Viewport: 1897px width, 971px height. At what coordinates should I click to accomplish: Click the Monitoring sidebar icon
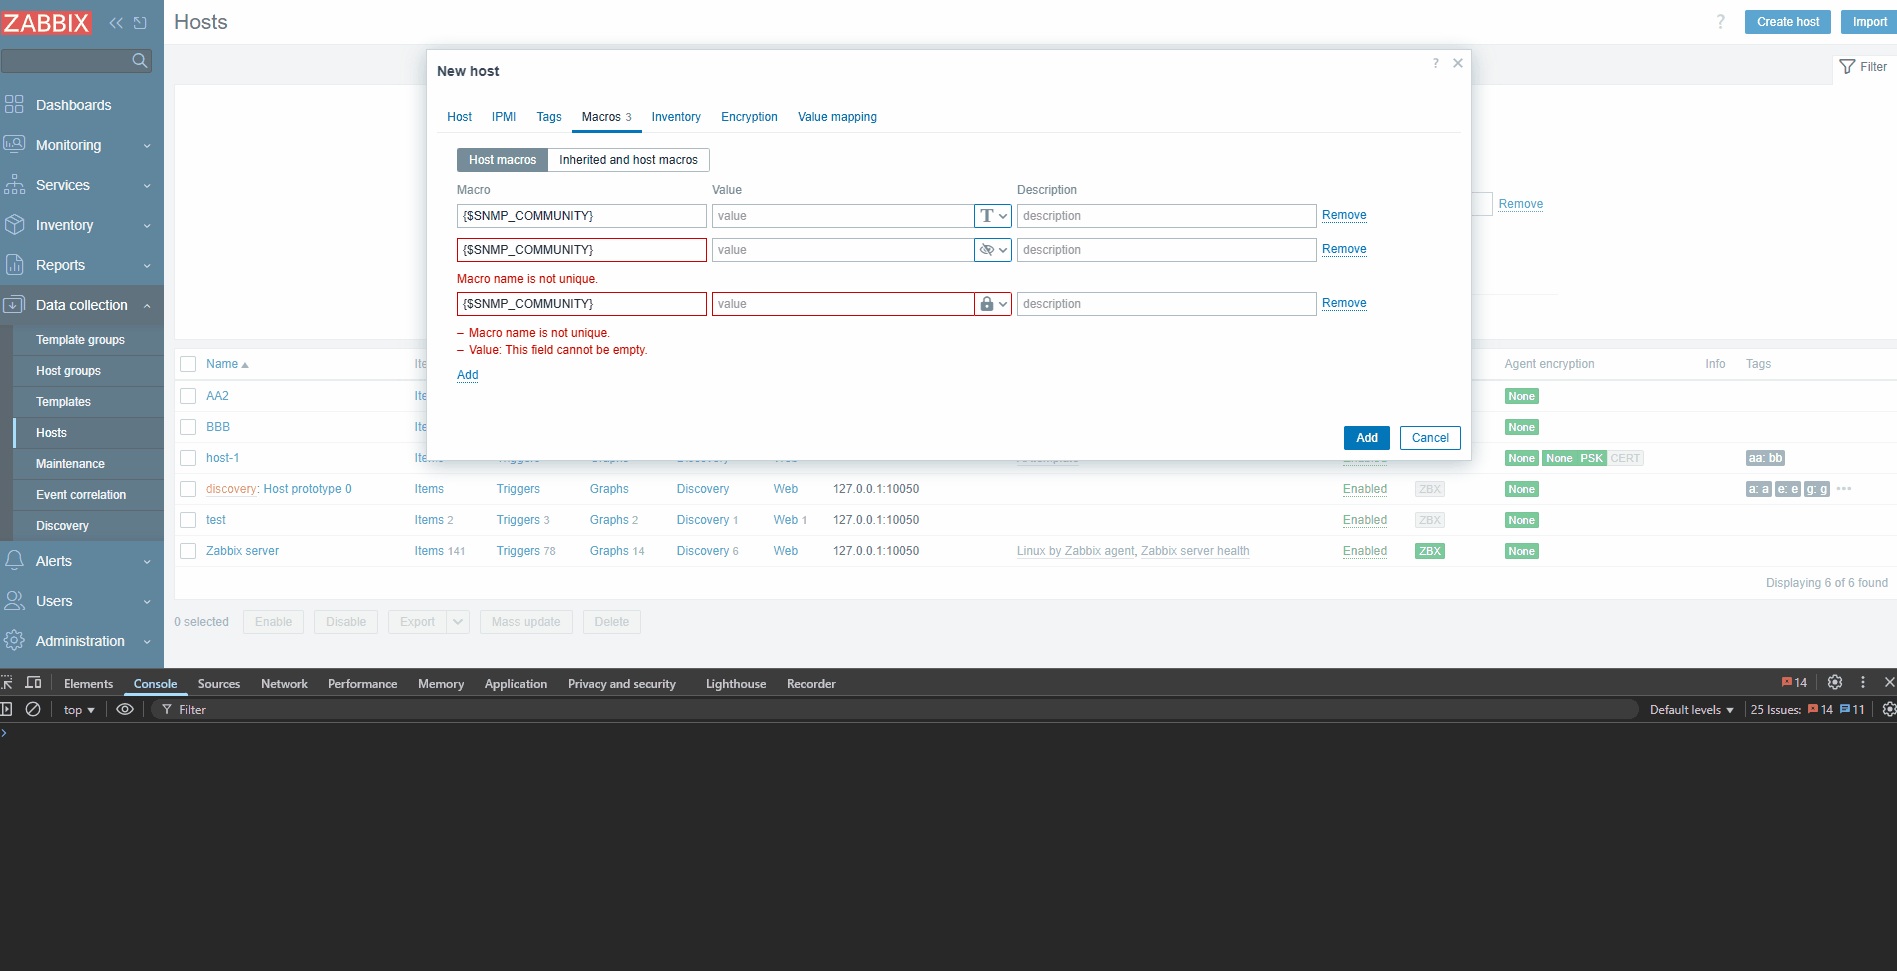14,145
